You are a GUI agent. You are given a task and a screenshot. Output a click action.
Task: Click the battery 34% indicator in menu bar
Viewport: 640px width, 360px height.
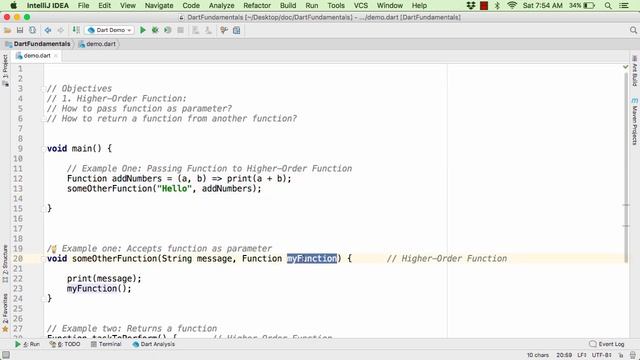point(582,5)
